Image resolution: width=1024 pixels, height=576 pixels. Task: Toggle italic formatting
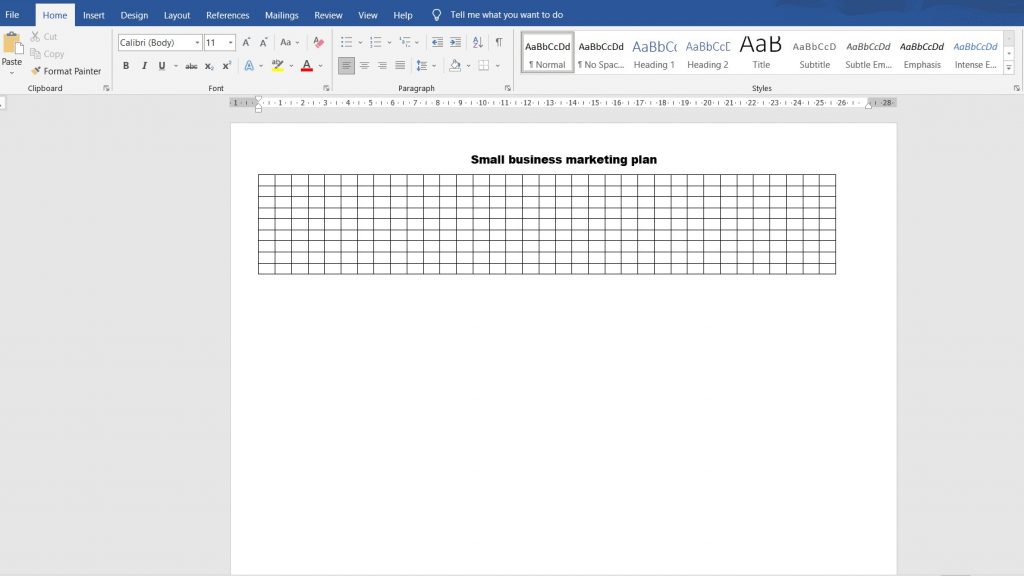[143, 65]
